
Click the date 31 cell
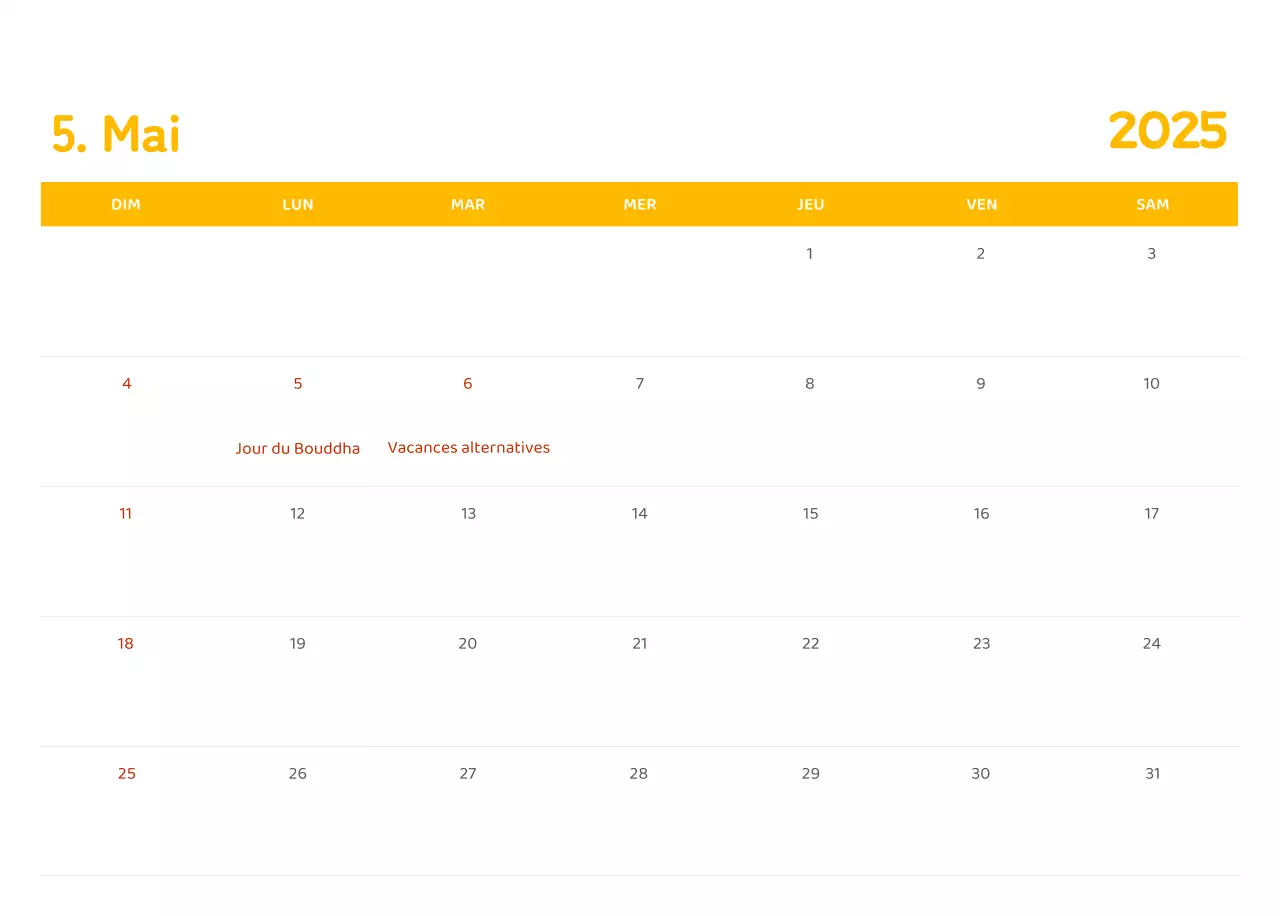click(1152, 773)
